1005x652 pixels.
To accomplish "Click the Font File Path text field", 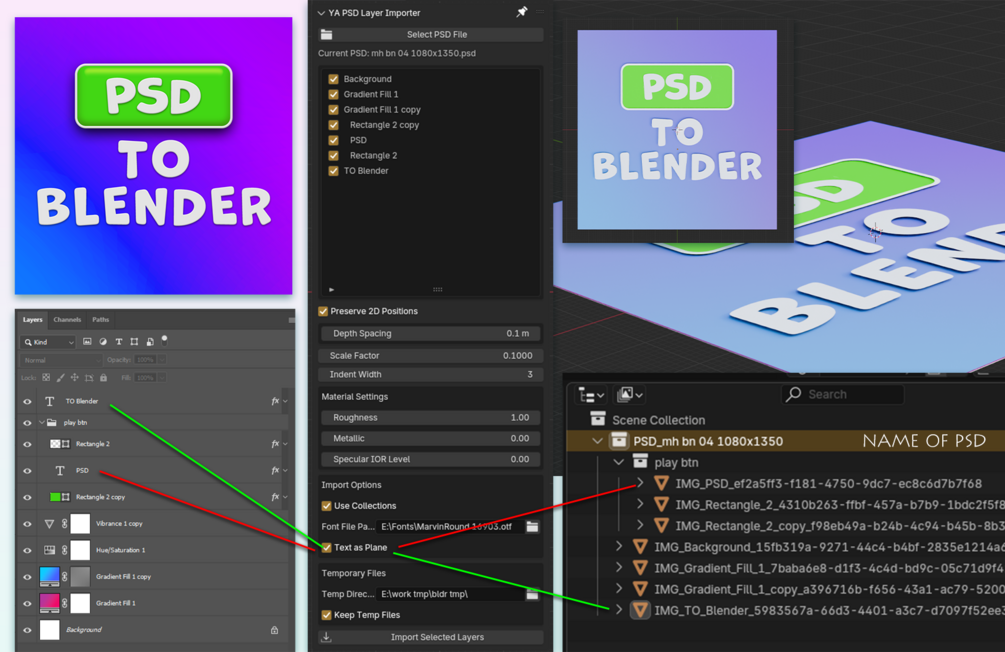I will click(x=451, y=526).
